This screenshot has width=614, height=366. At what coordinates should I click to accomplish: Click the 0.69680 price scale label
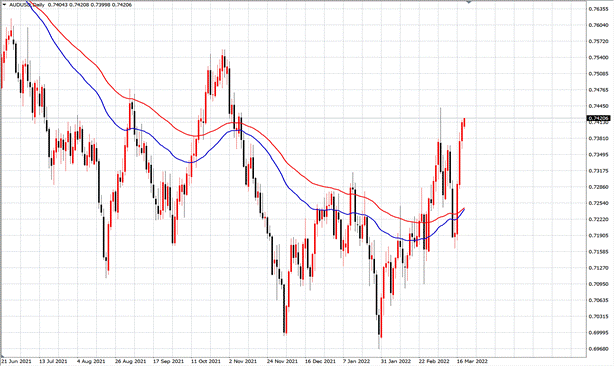[598, 348]
